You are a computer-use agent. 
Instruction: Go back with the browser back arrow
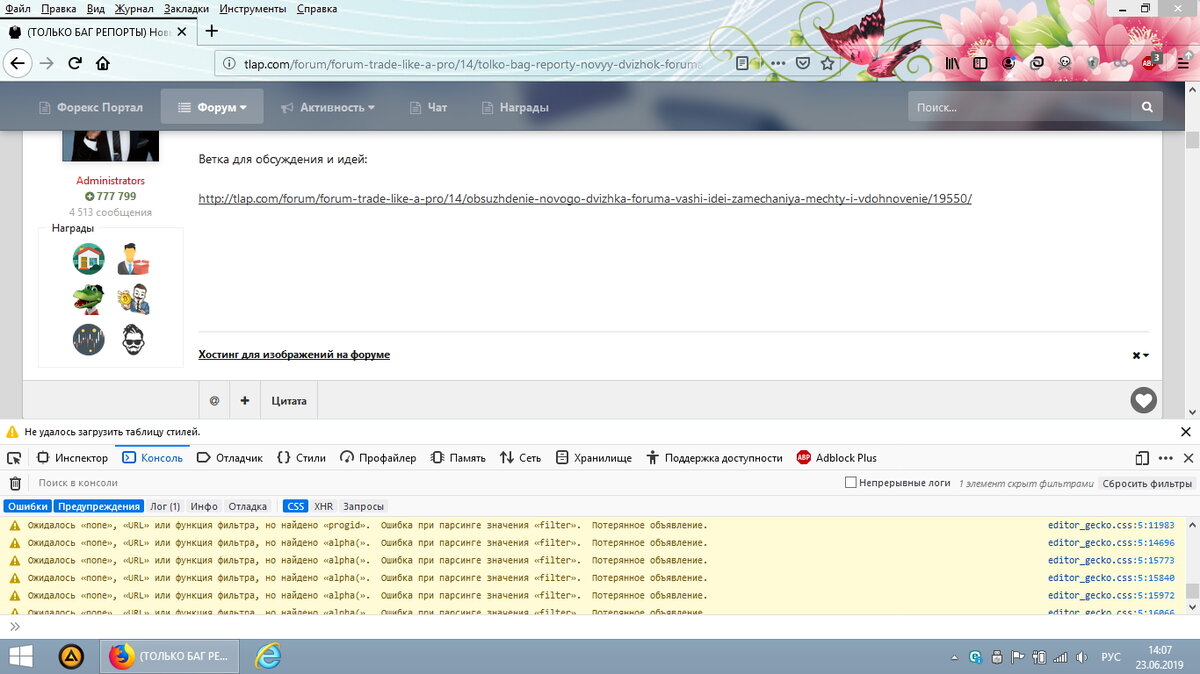[17, 63]
